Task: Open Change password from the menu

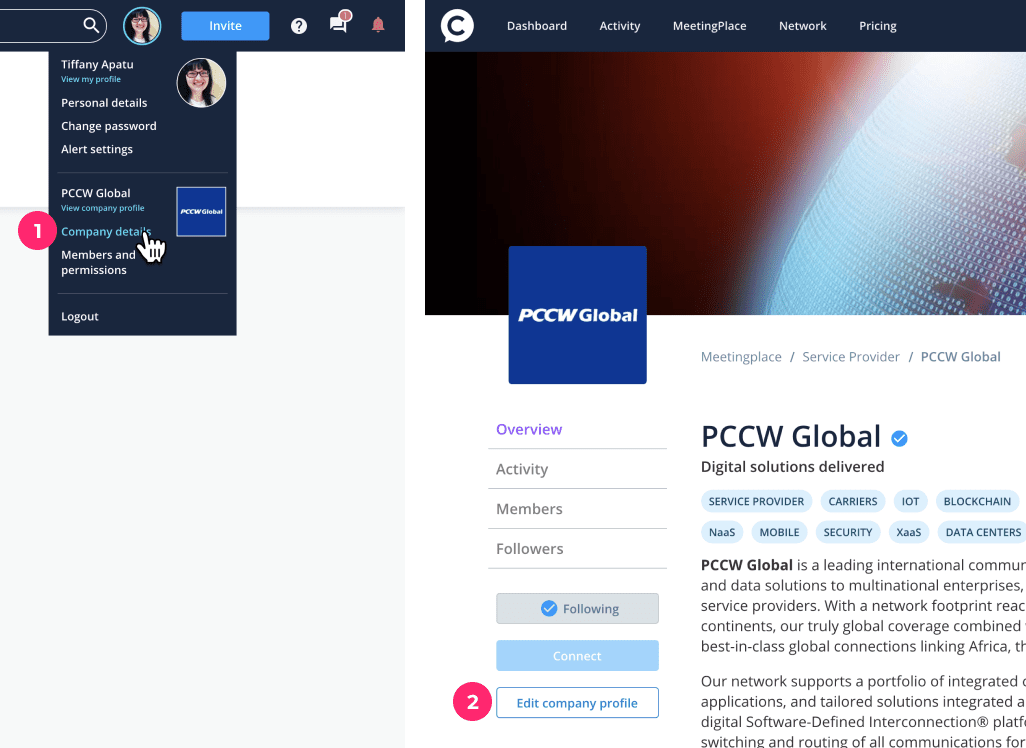Action: (109, 126)
